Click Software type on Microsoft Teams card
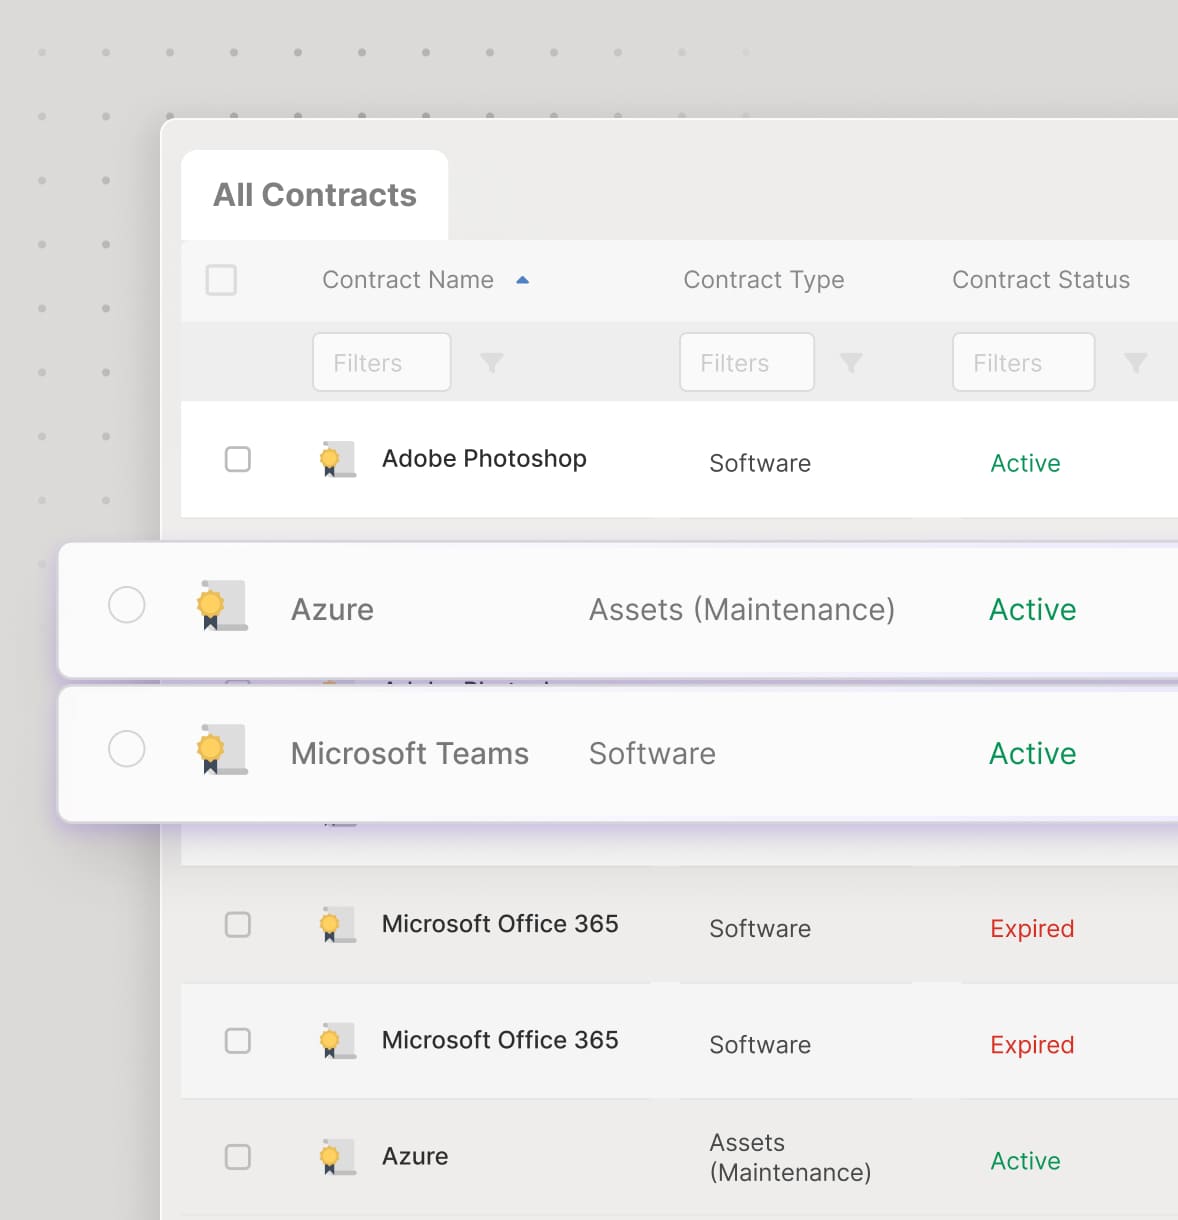The width and height of the screenshot is (1178, 1220). click(652, 754)
